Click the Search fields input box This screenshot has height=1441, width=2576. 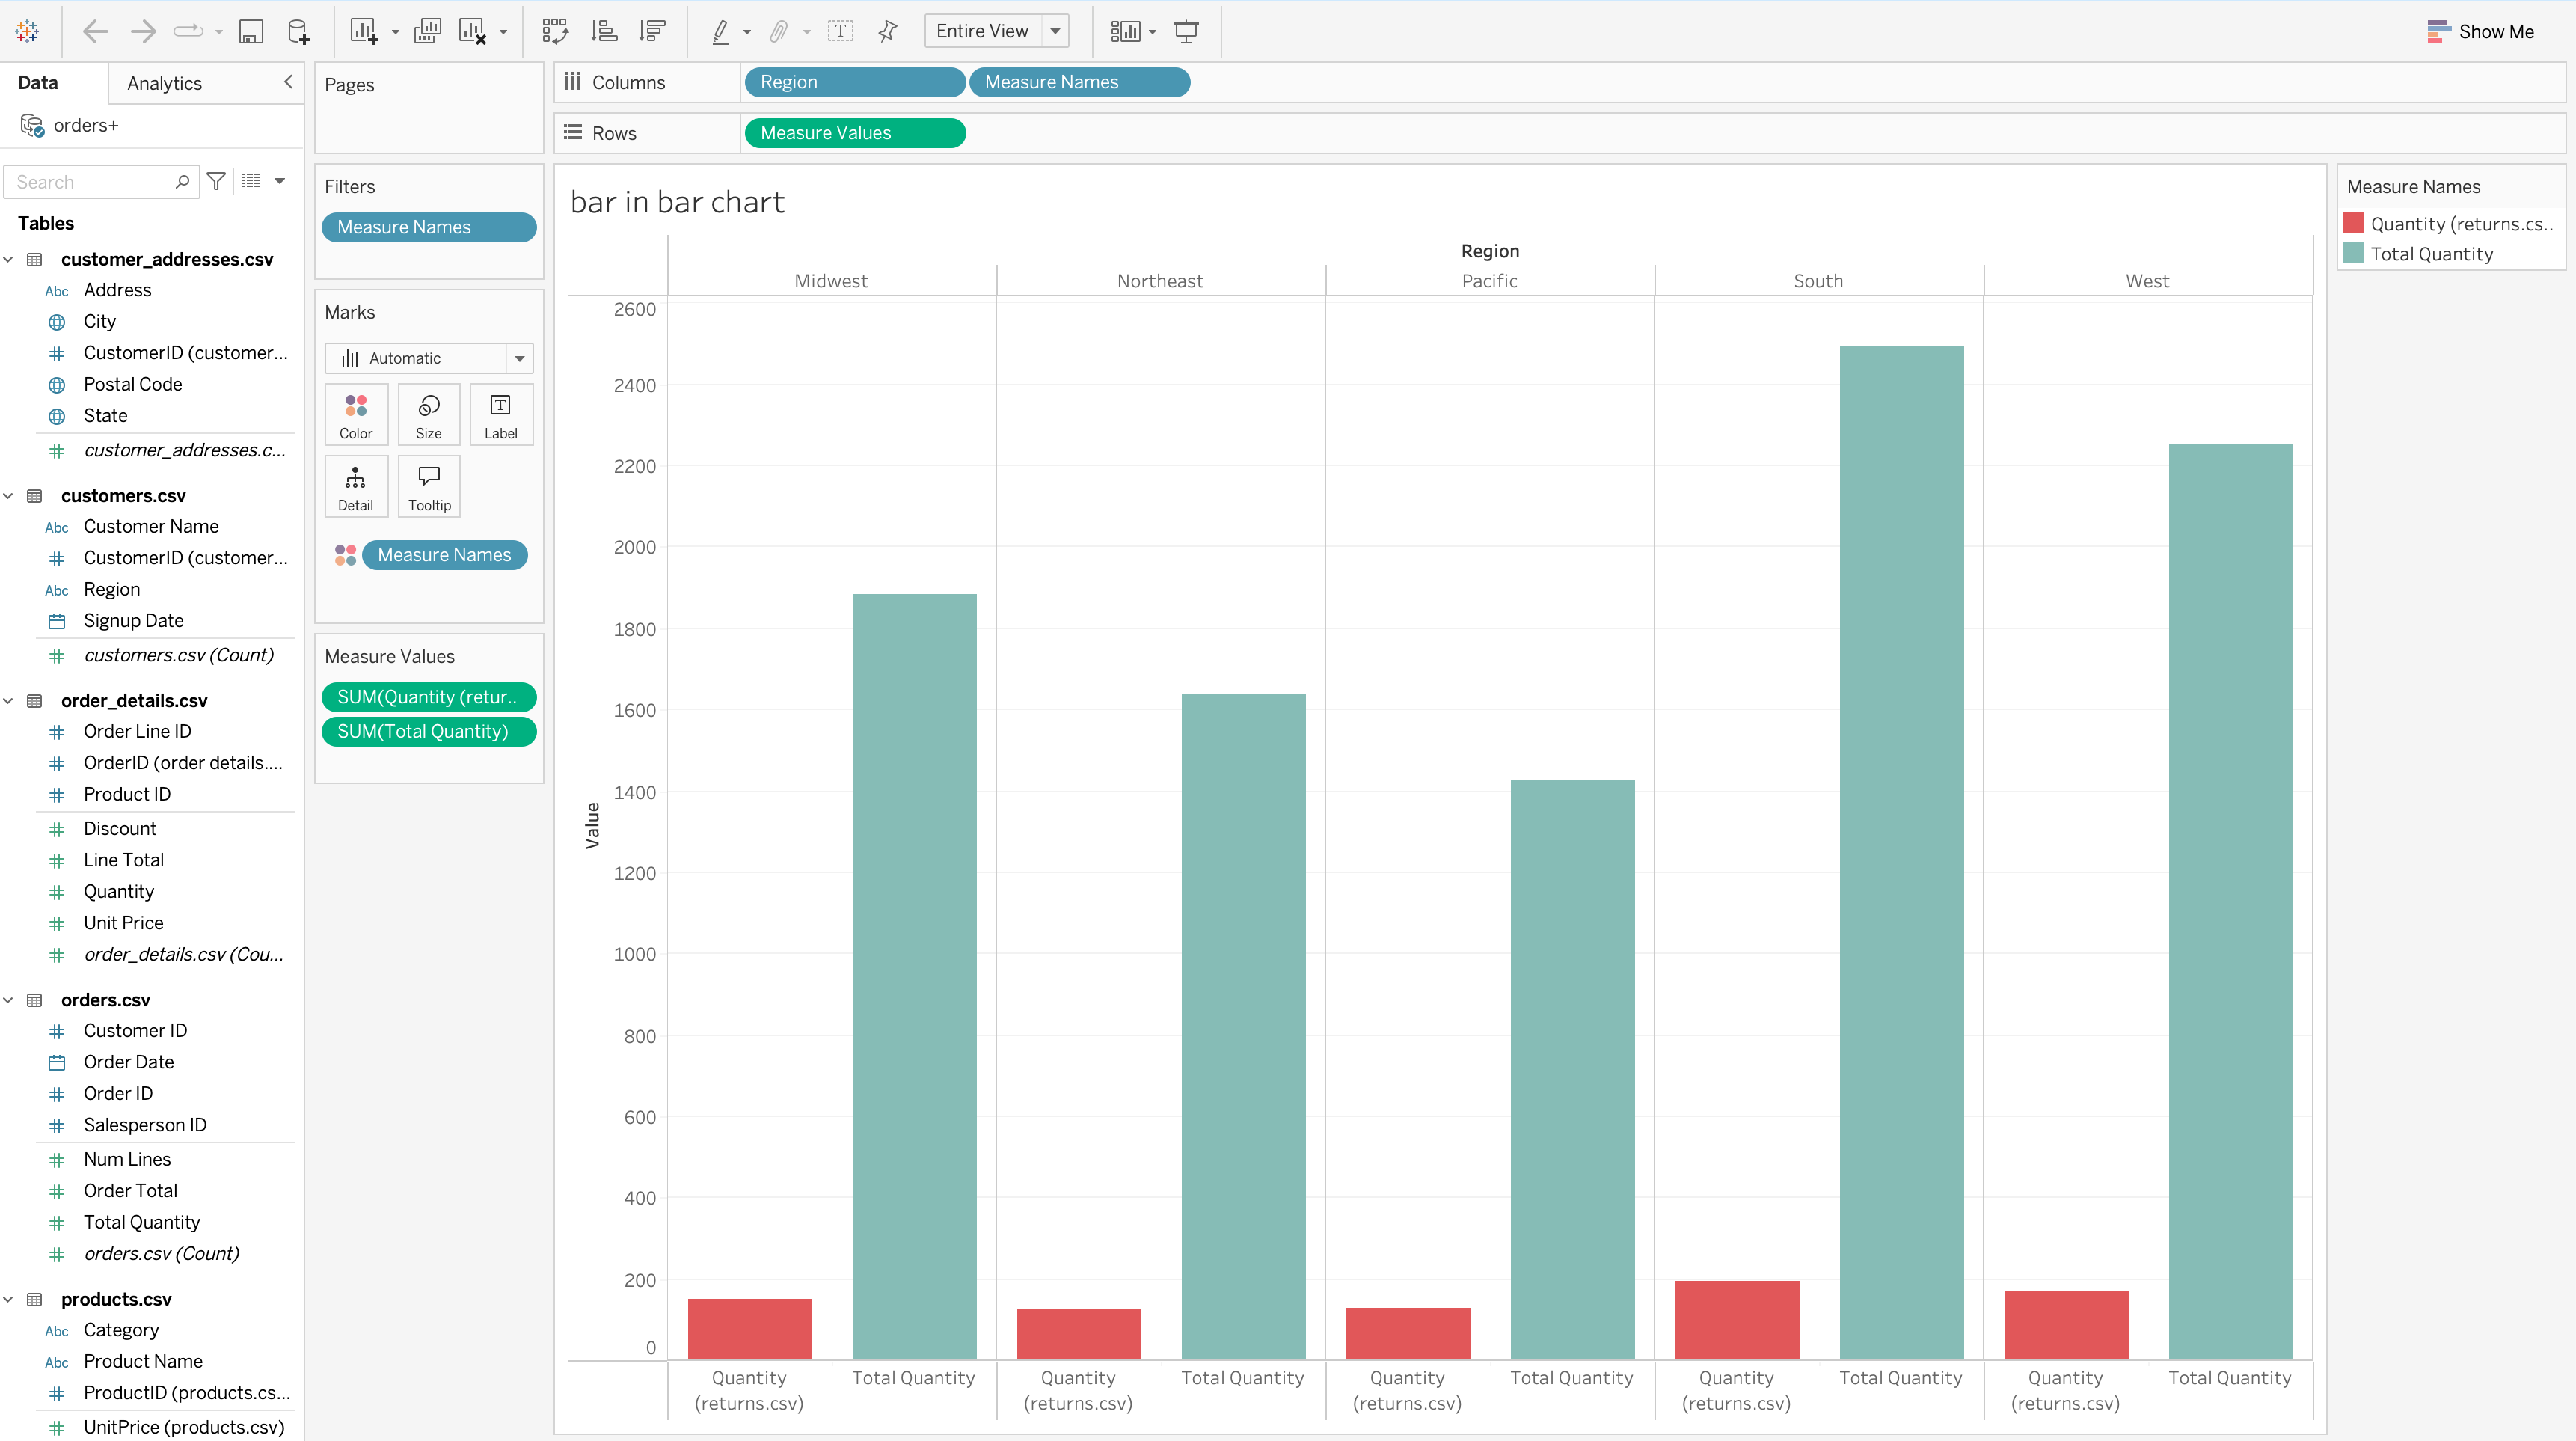[90, 181]
